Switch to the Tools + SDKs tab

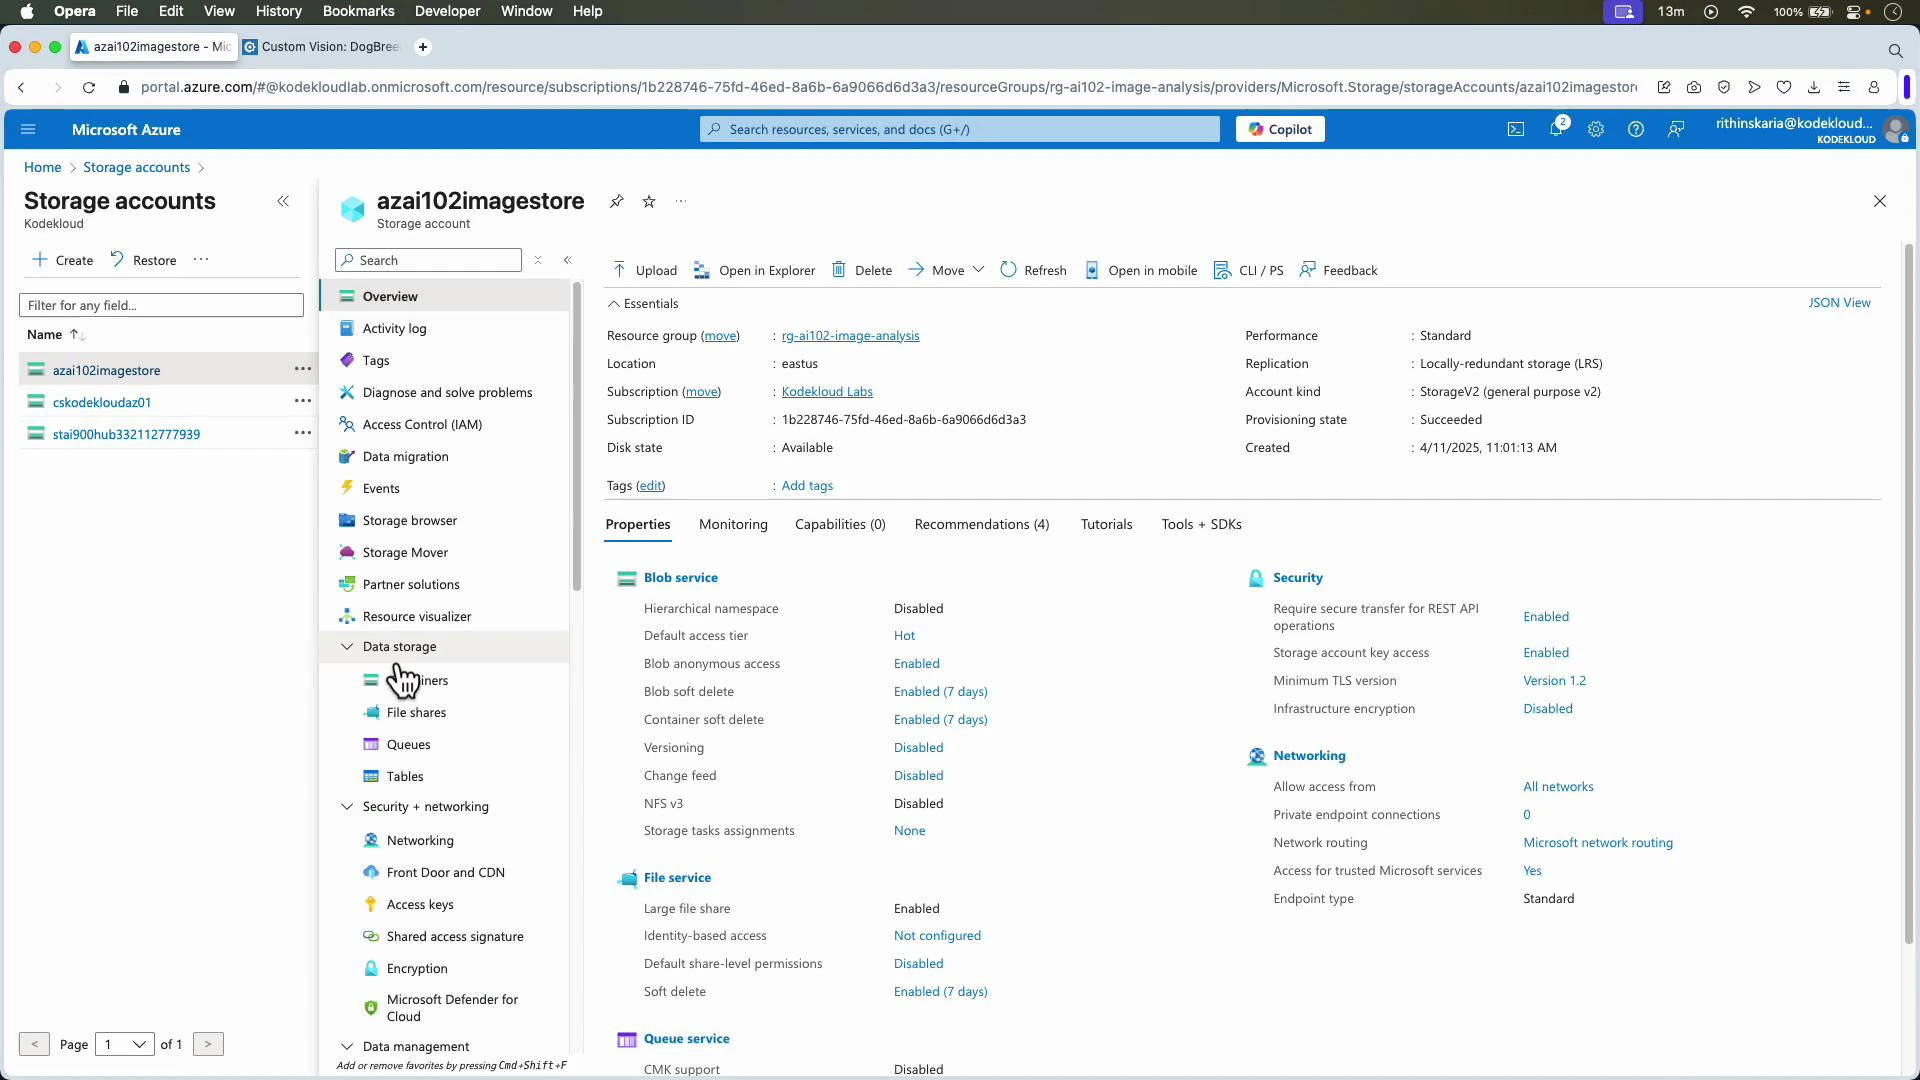[x=1201, y=524]
